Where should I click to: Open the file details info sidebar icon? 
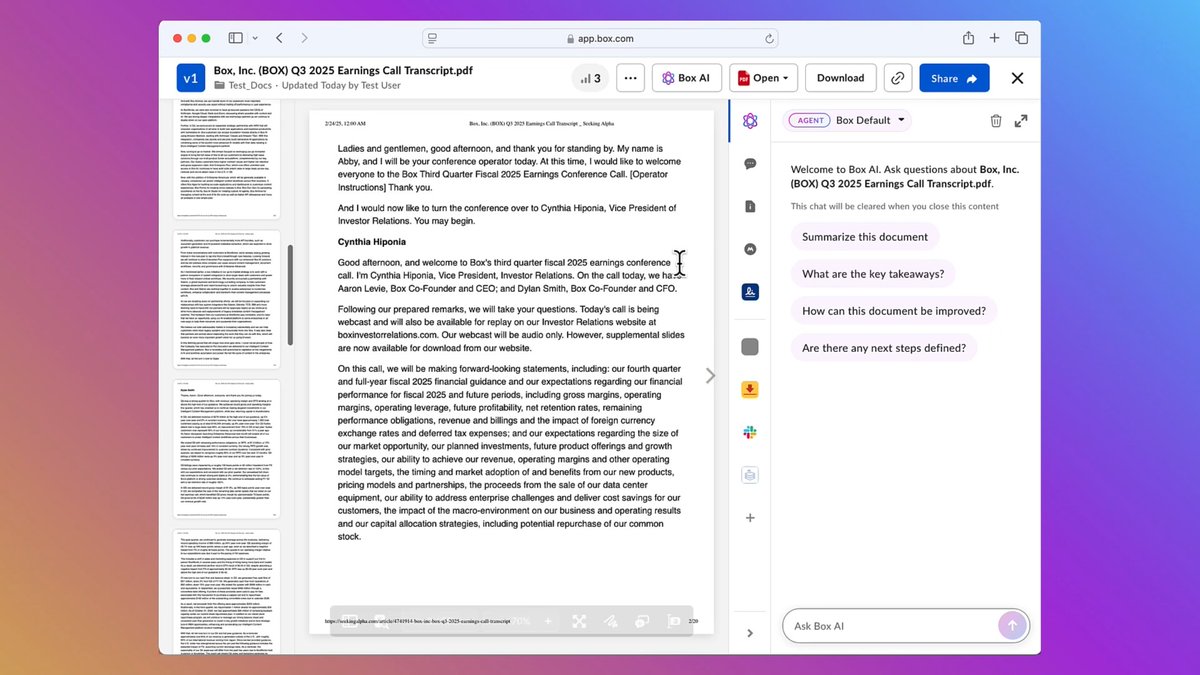[750, 206]
